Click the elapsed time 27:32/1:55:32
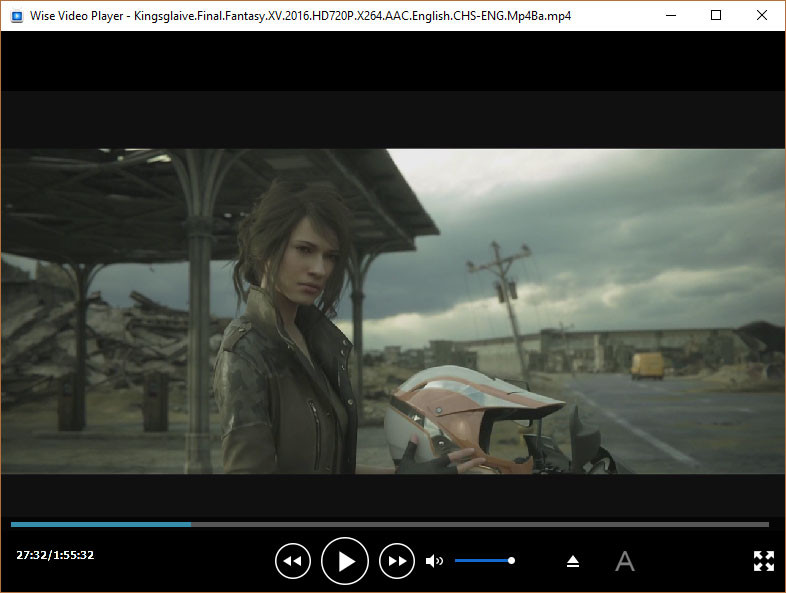Image resolution: width=786 pixels, height=593 pixels. point(55,555)
